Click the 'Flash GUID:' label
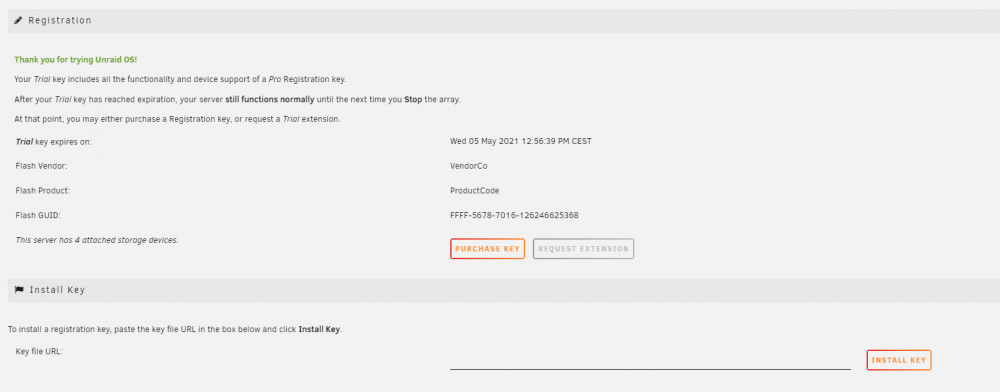 pyautogui.click(x=38, y=215)
